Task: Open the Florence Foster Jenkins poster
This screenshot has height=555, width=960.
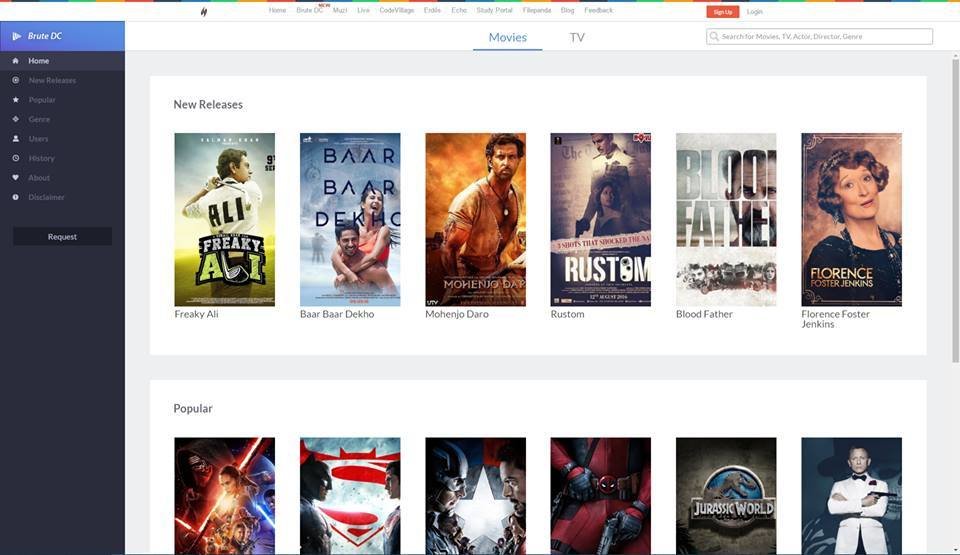Action: pos(852,220)
